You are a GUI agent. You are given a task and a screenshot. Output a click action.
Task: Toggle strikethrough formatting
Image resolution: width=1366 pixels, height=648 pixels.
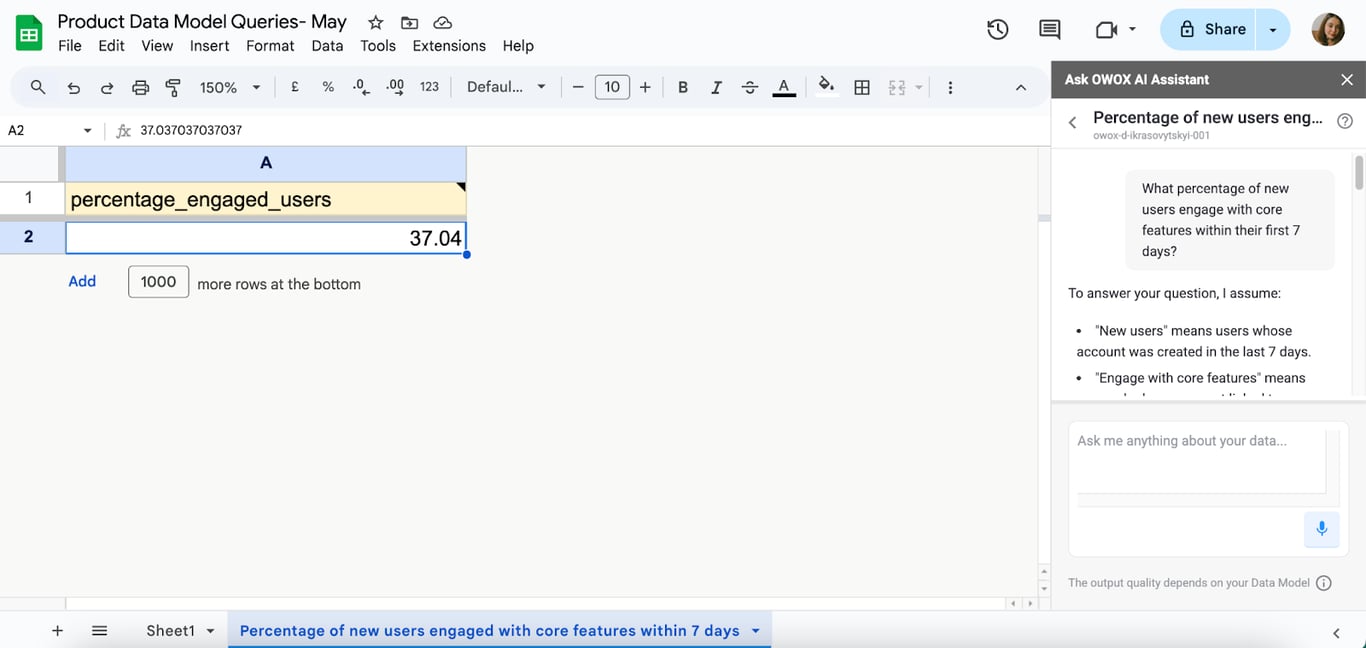click(x=750, y=87)
